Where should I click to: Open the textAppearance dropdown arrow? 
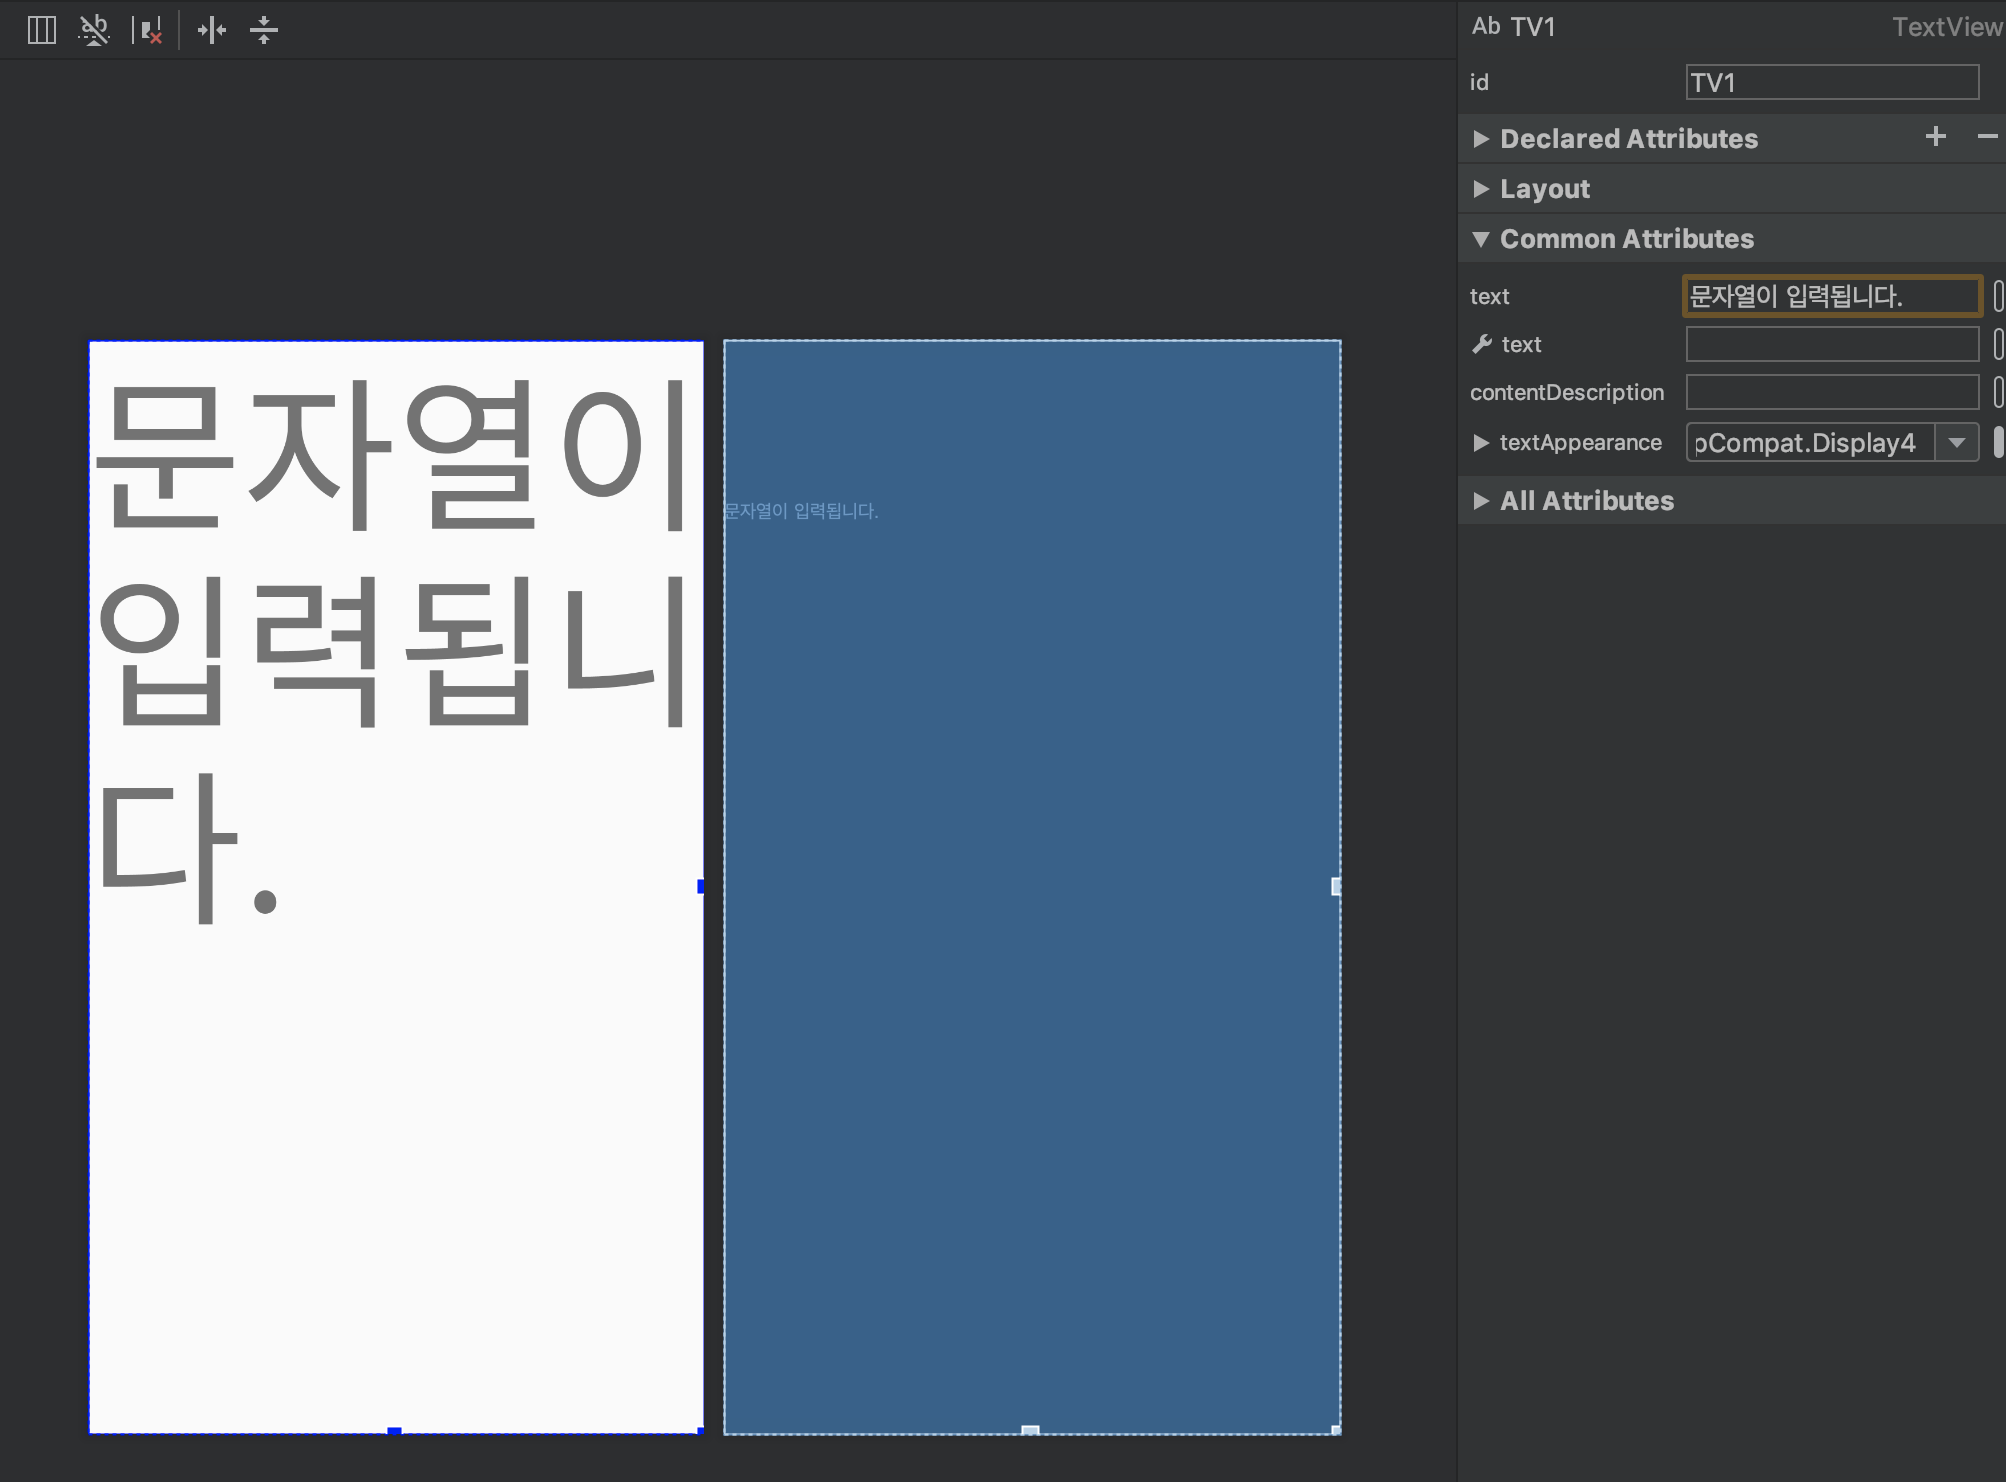(1957, 442)
